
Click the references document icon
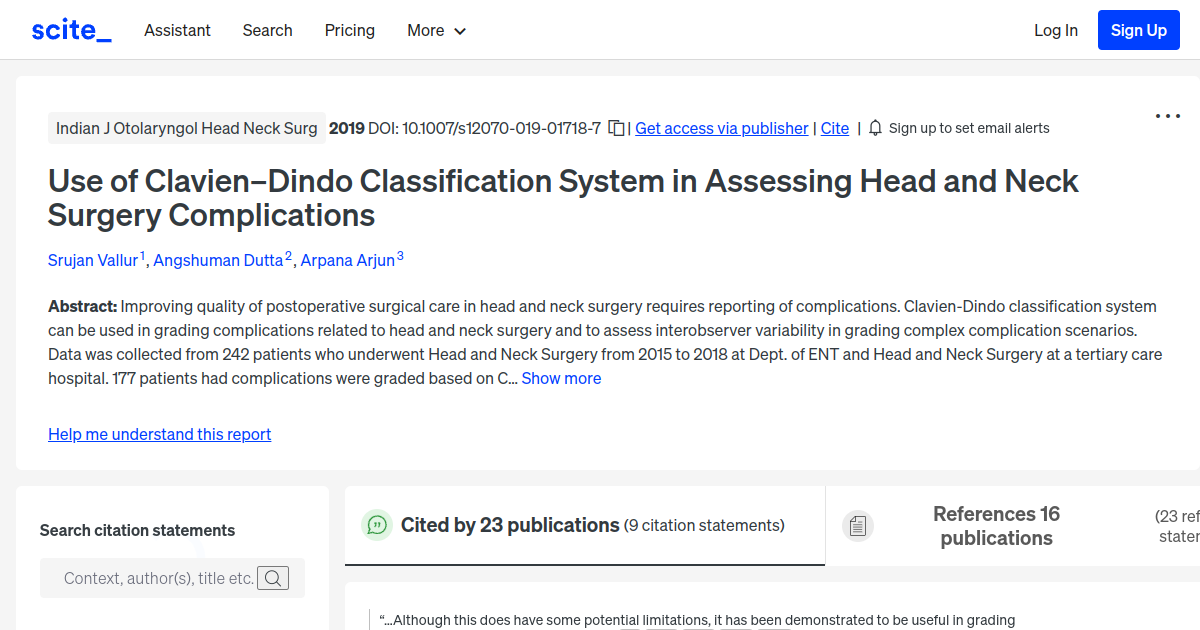point(858,525)
